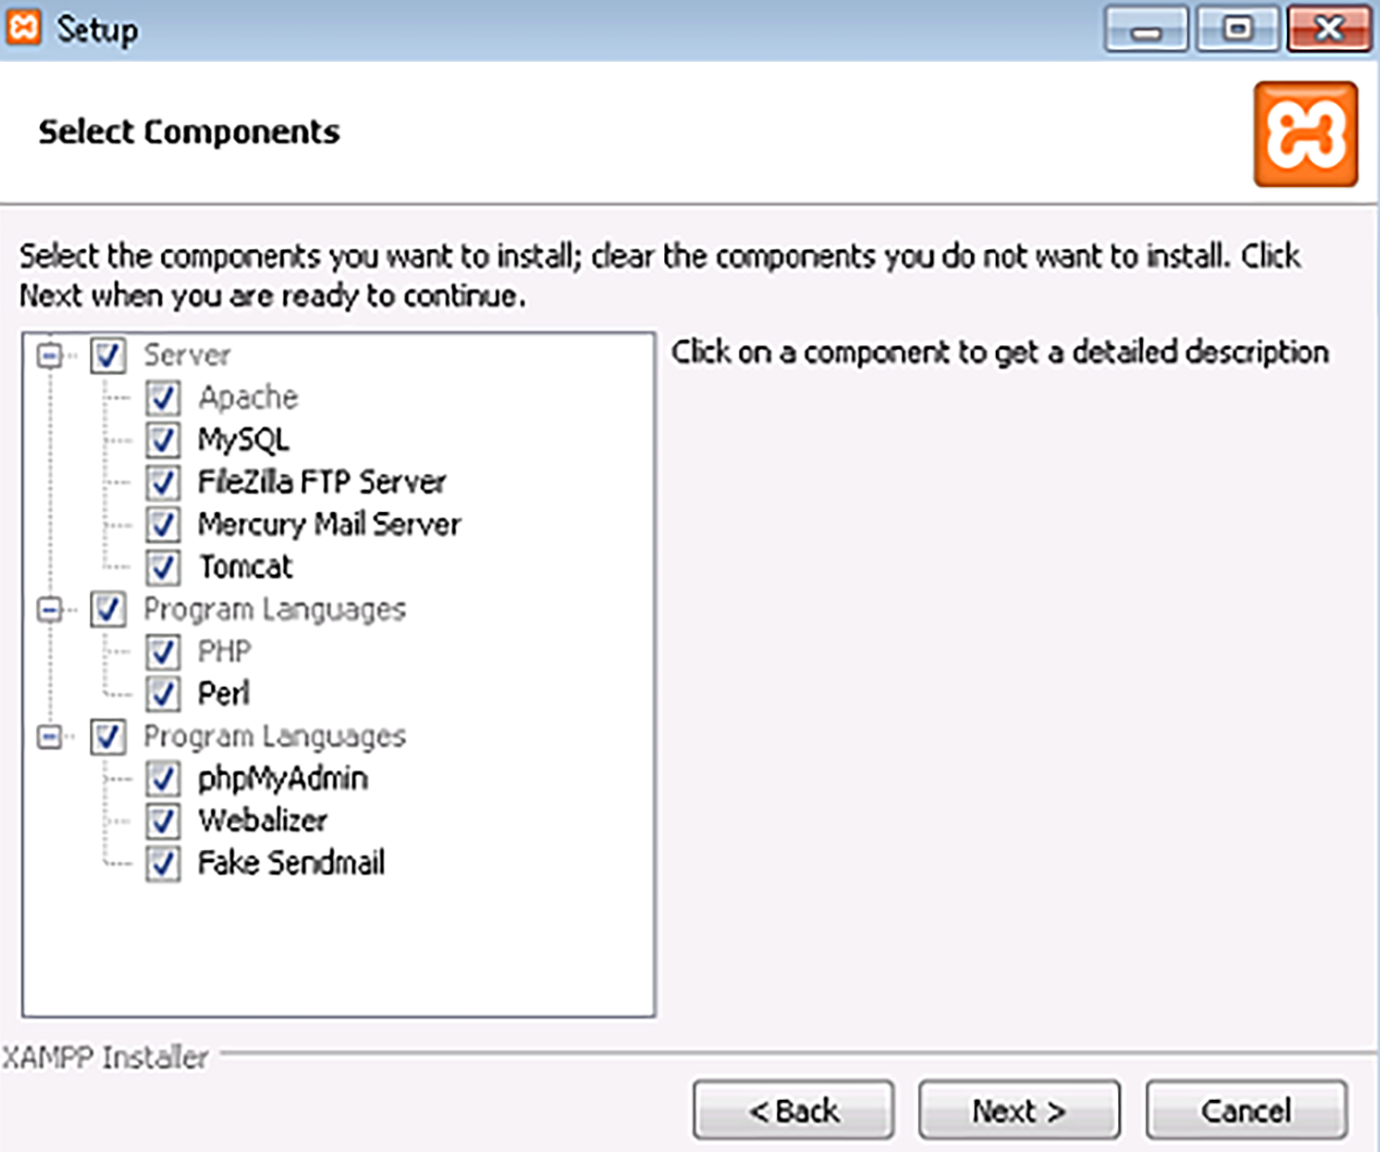This screenshot has height=1152, width=1380.
Task: Uncheck the Mercury Mail Server checkbox
Action: [163, 524]
